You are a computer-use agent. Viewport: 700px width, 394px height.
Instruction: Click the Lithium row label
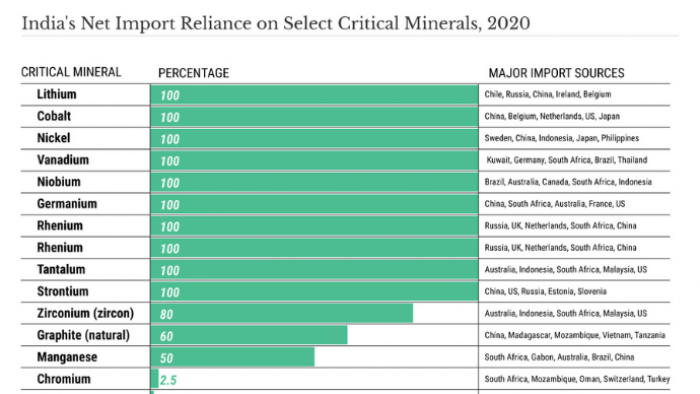(x=57, y=94)
